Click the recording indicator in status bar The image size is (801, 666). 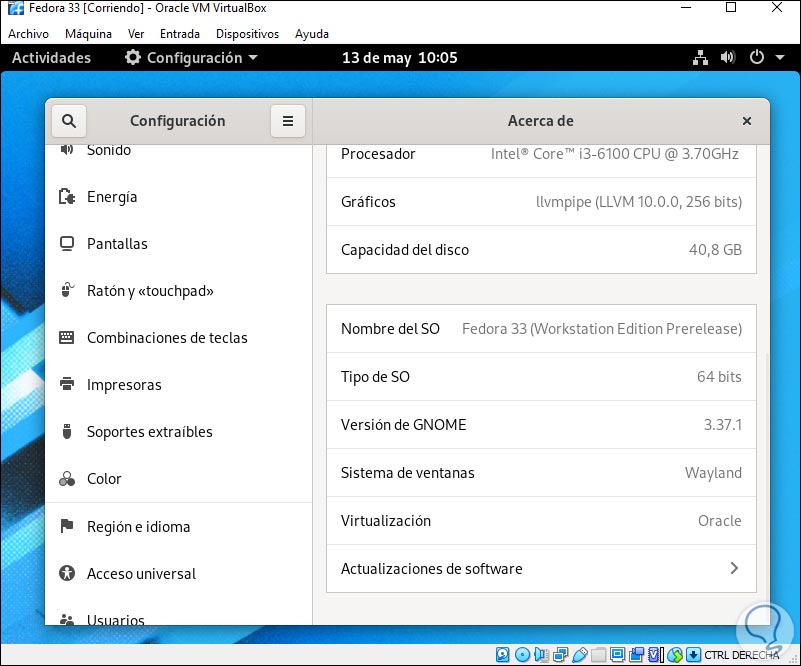637,654
